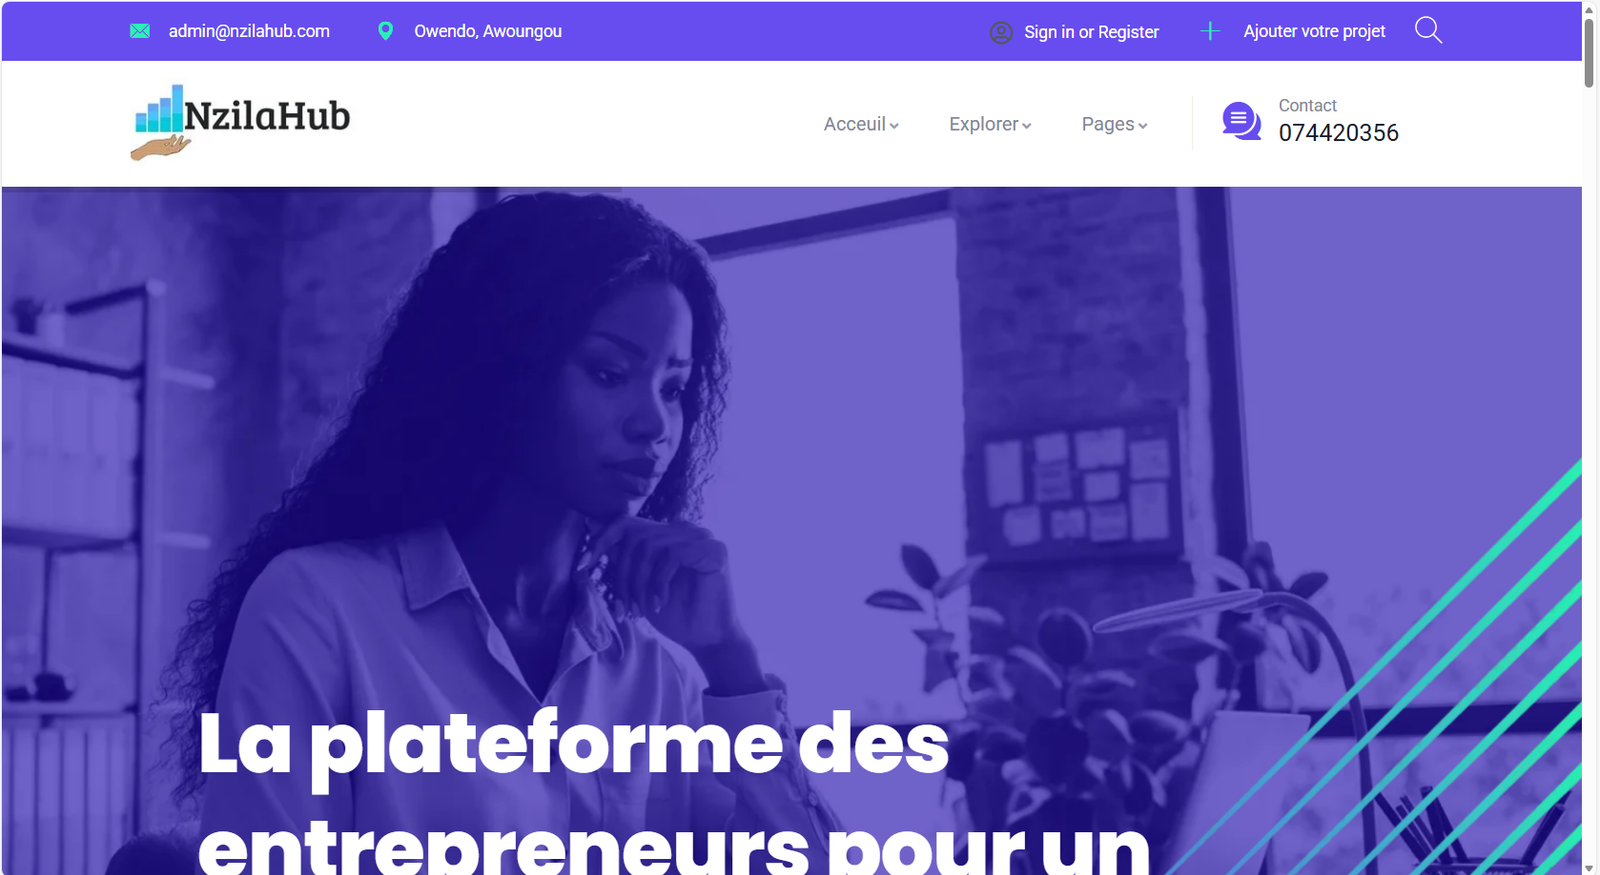
Task: Click the Sign in or Register link
Action: tap(1091, 32)
